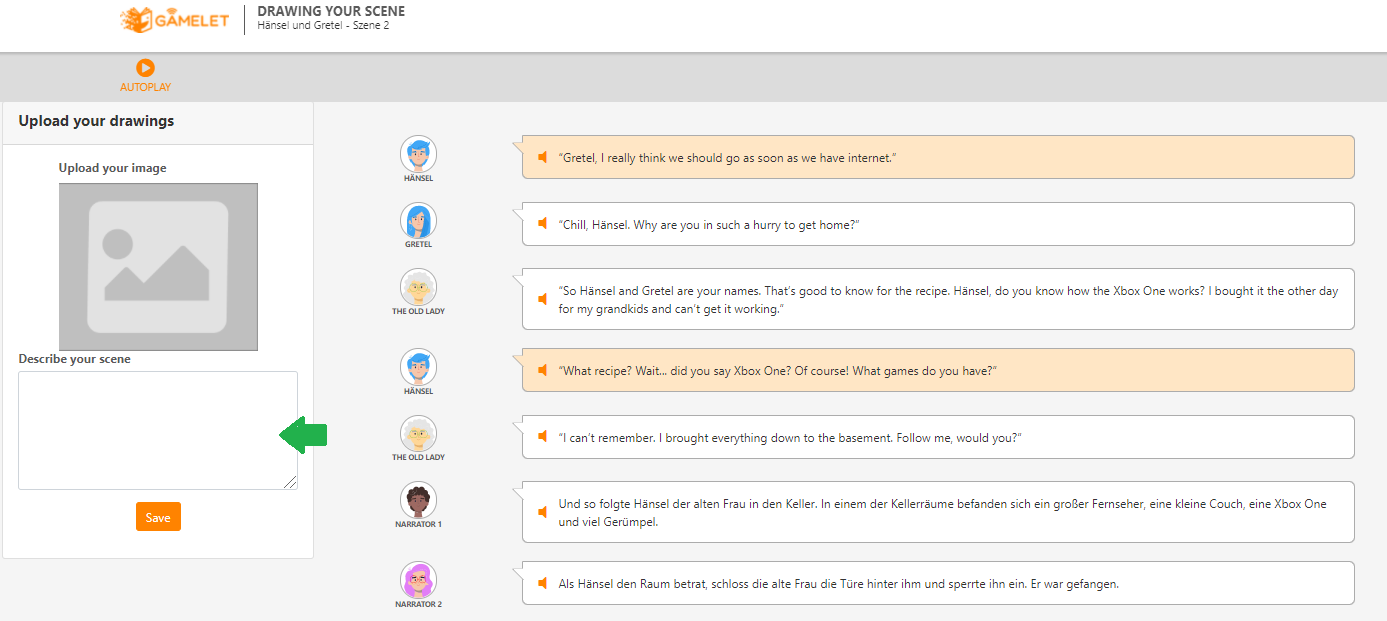Viewport: 1387px width, 621px height.
Task: Click the 'Drawing your scene' page title
Action: [331, 11]
